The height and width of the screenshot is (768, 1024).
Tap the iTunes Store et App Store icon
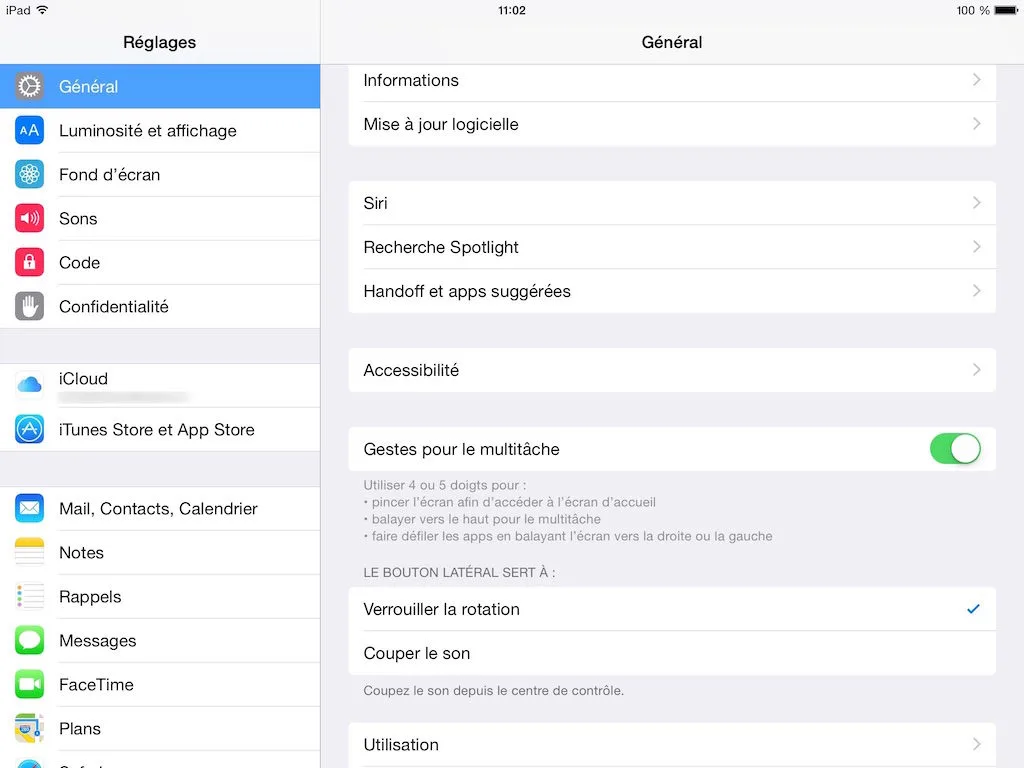[29, 429]
